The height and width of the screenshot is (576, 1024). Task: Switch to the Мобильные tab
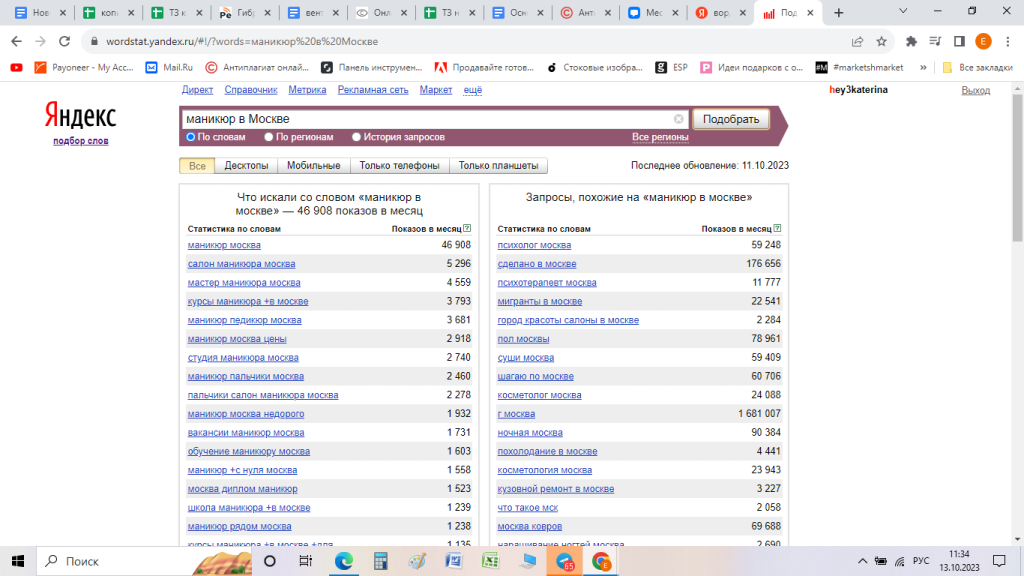[313, 166]
